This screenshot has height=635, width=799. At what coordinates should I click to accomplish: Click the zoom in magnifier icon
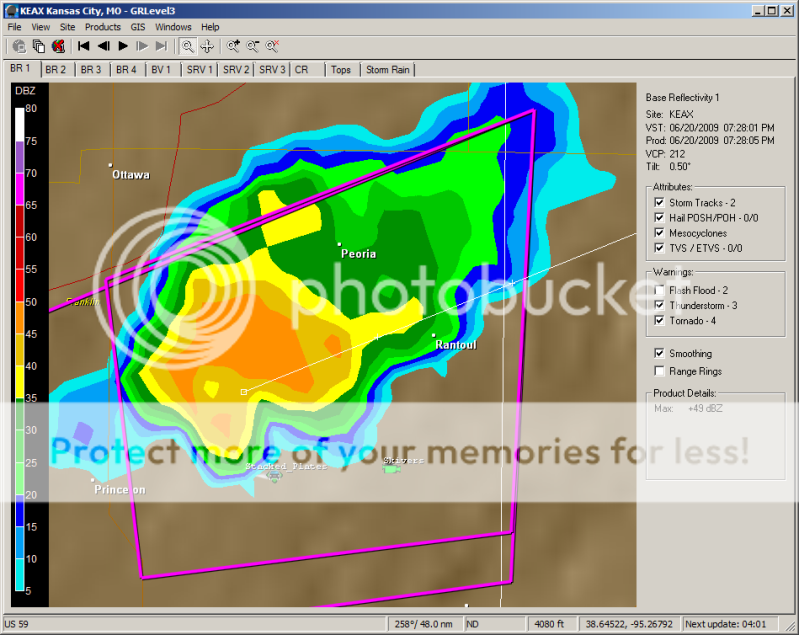coord(233,46)
